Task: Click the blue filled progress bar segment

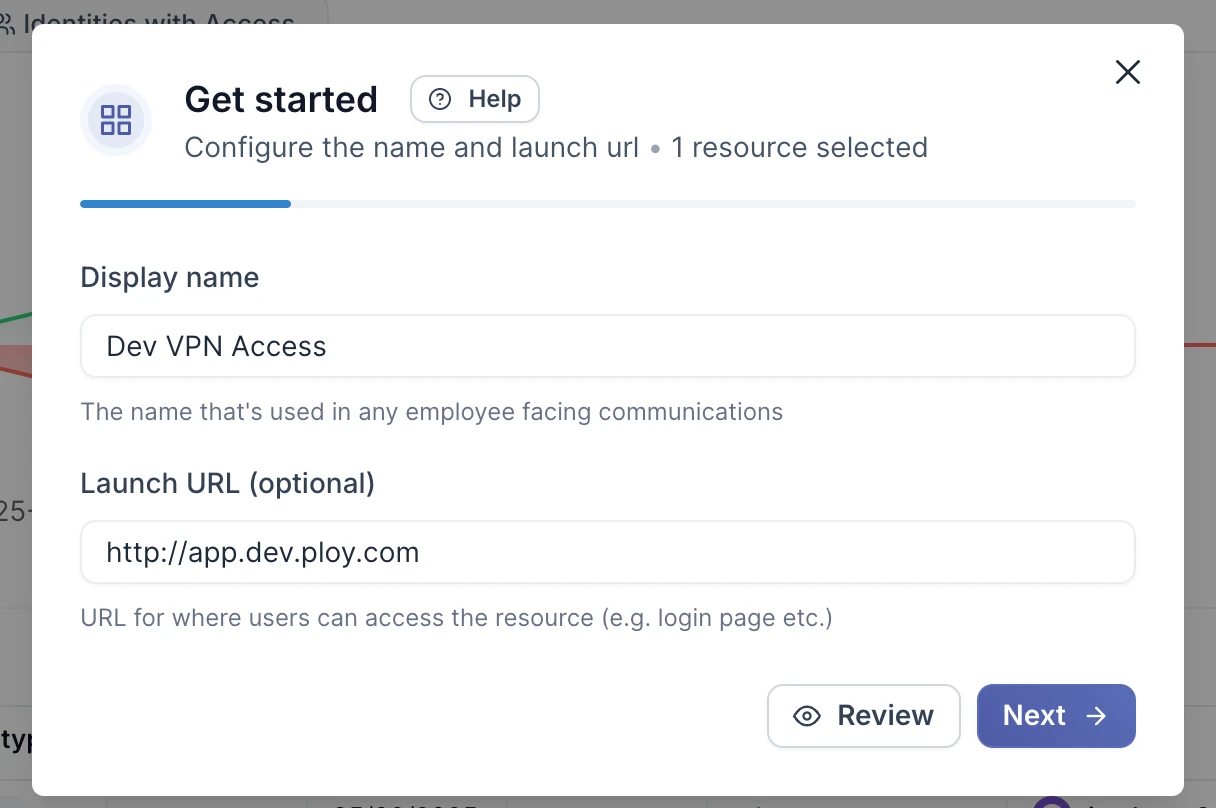Action: [x=186, y=204]
